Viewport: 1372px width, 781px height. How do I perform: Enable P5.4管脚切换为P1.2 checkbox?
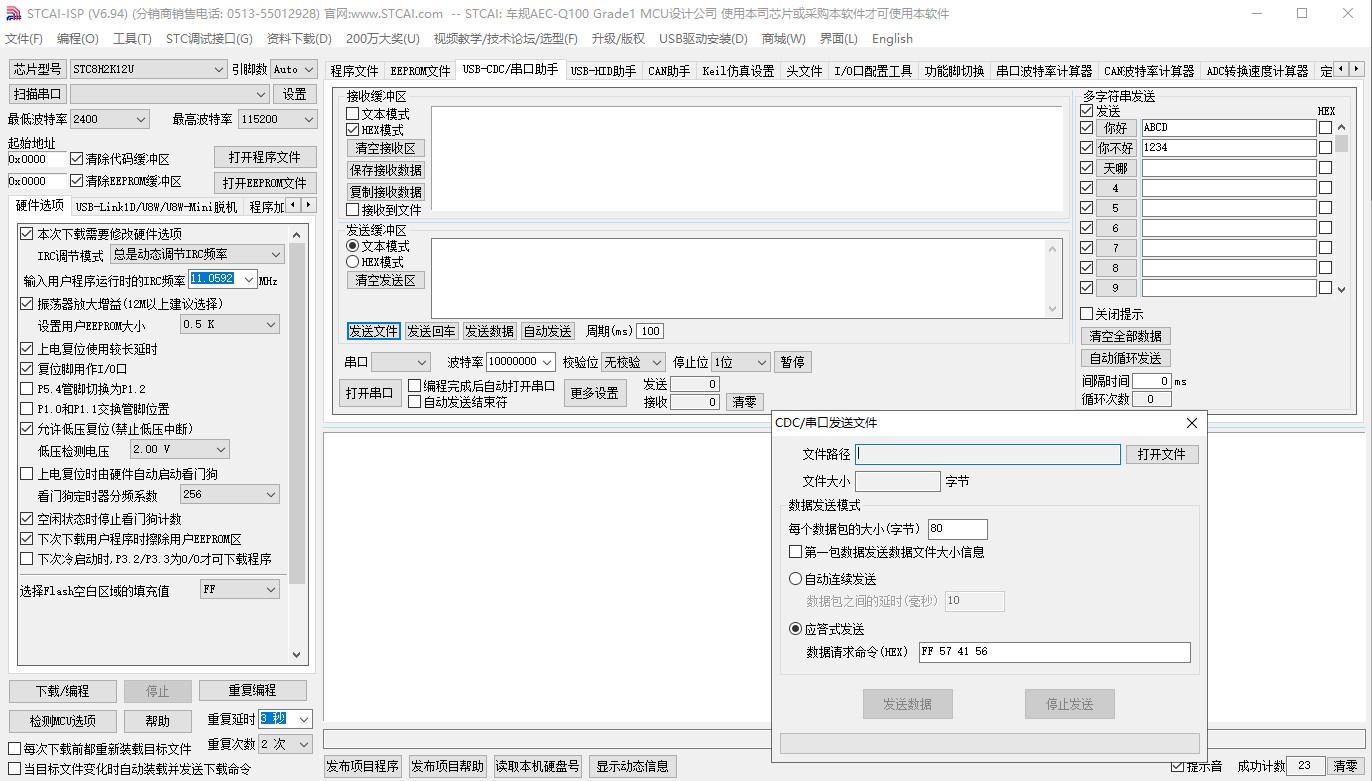[x=27, y=389]
